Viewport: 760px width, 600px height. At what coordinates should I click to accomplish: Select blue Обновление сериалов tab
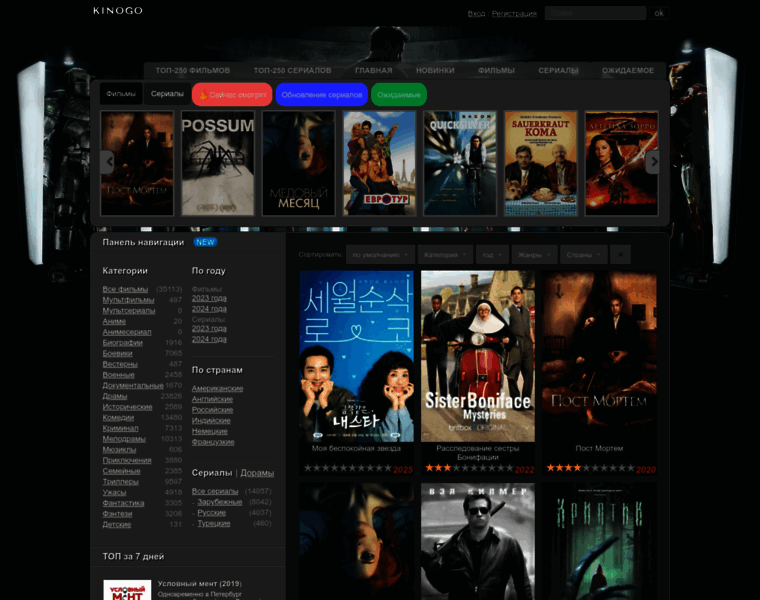point(321,94)
